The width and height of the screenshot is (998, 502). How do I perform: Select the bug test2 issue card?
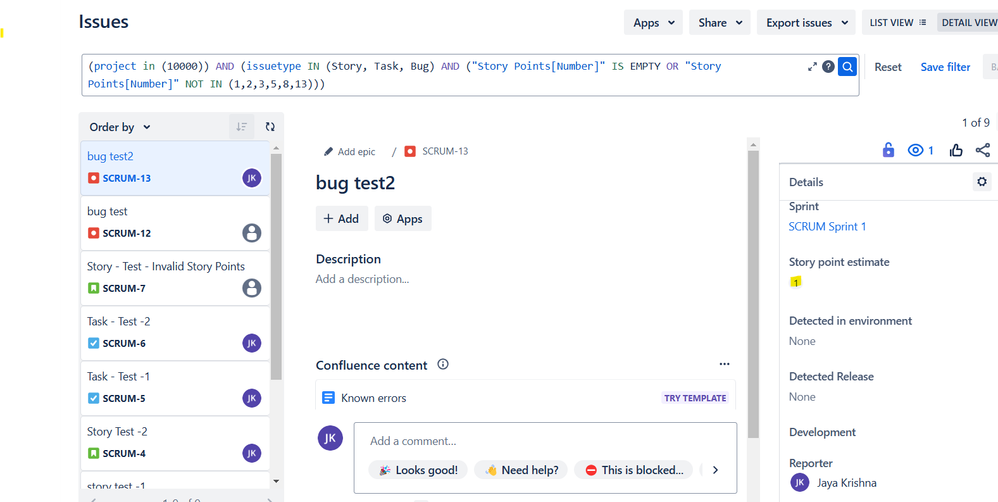[175, 168]
